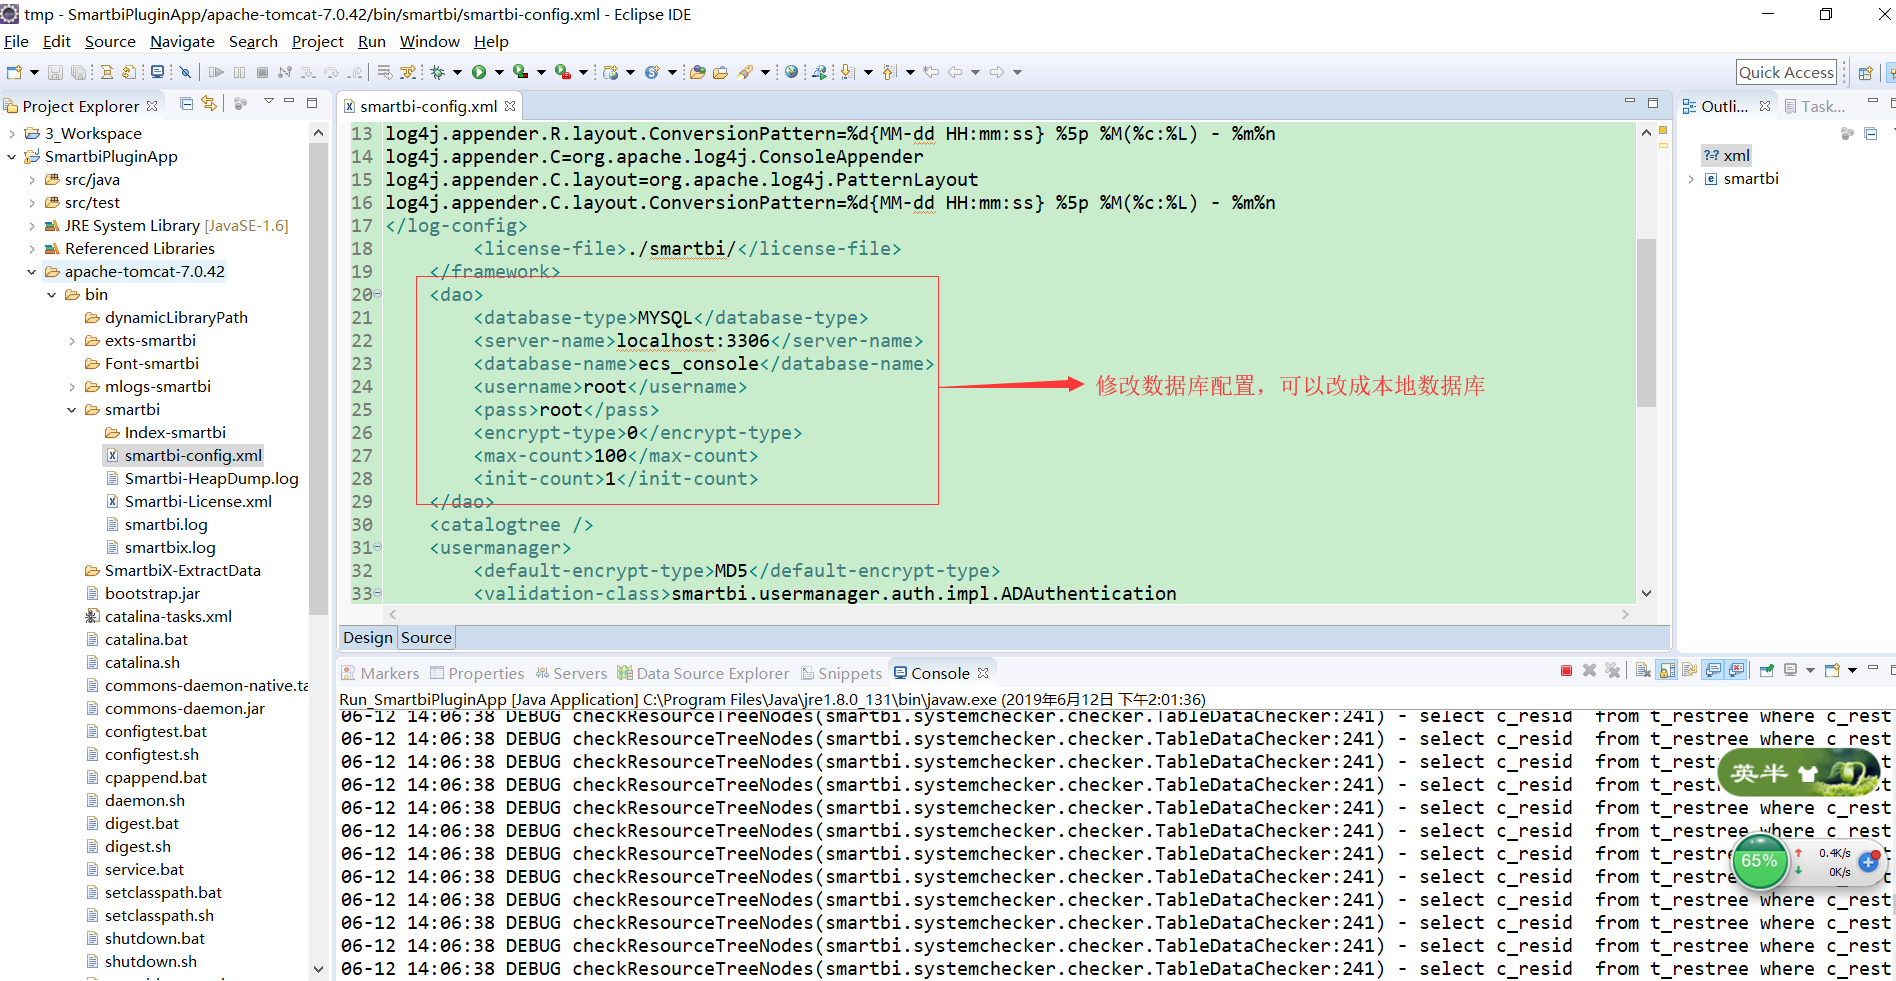The image size is (1896, 981).
Task: Click the Open Type folder icon
Action: tap(698, 72)
